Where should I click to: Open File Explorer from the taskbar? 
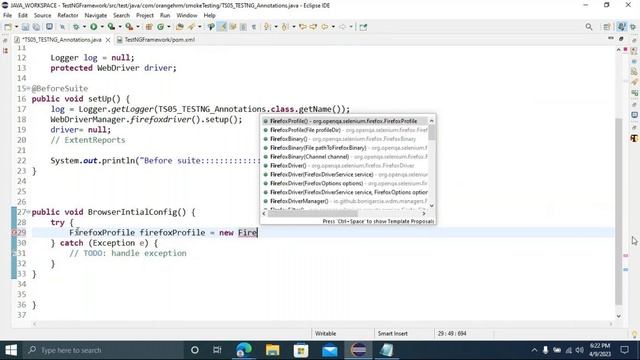click(x=273, y=350)
